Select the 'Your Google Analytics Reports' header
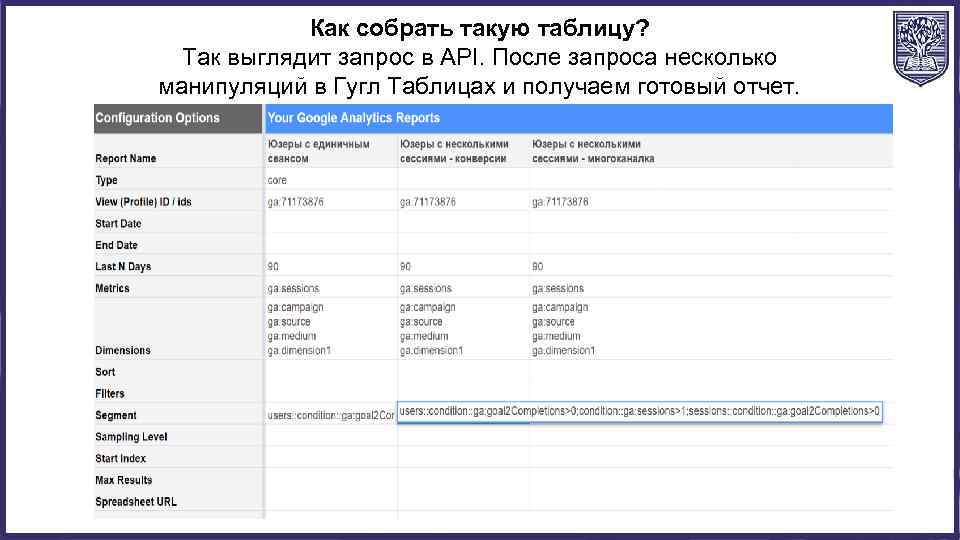This screenshot has width=960, height=540. click(578, 118)
